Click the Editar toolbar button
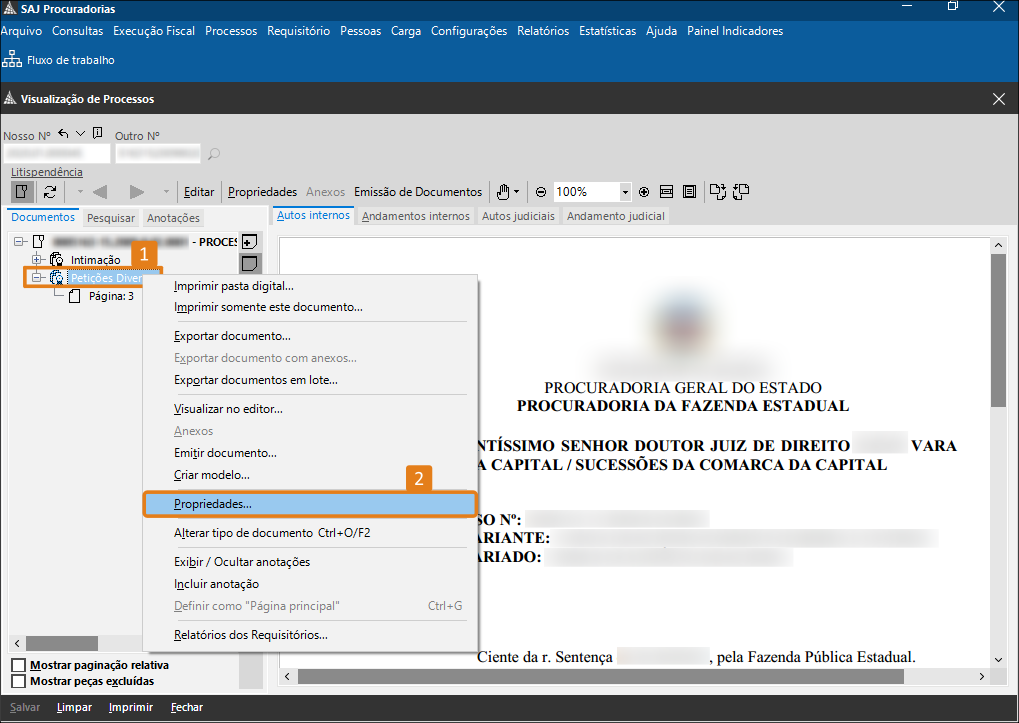 click(x=199, y=192)
